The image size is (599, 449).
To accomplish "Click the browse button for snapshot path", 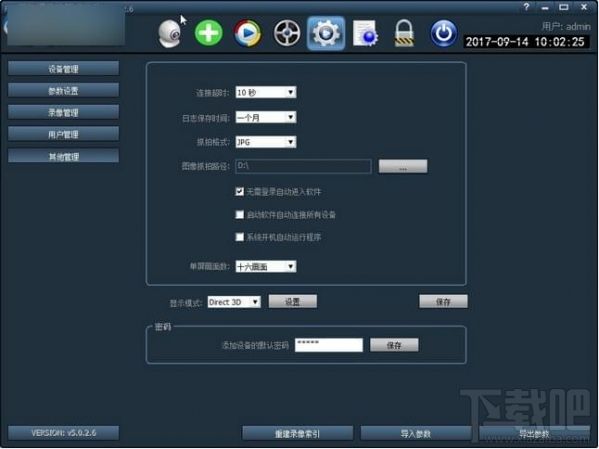I will [403, 167].
